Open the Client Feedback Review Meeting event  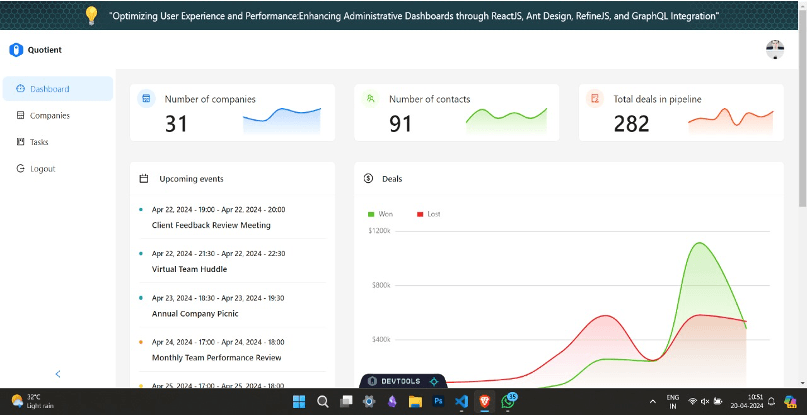pos(211,225)
